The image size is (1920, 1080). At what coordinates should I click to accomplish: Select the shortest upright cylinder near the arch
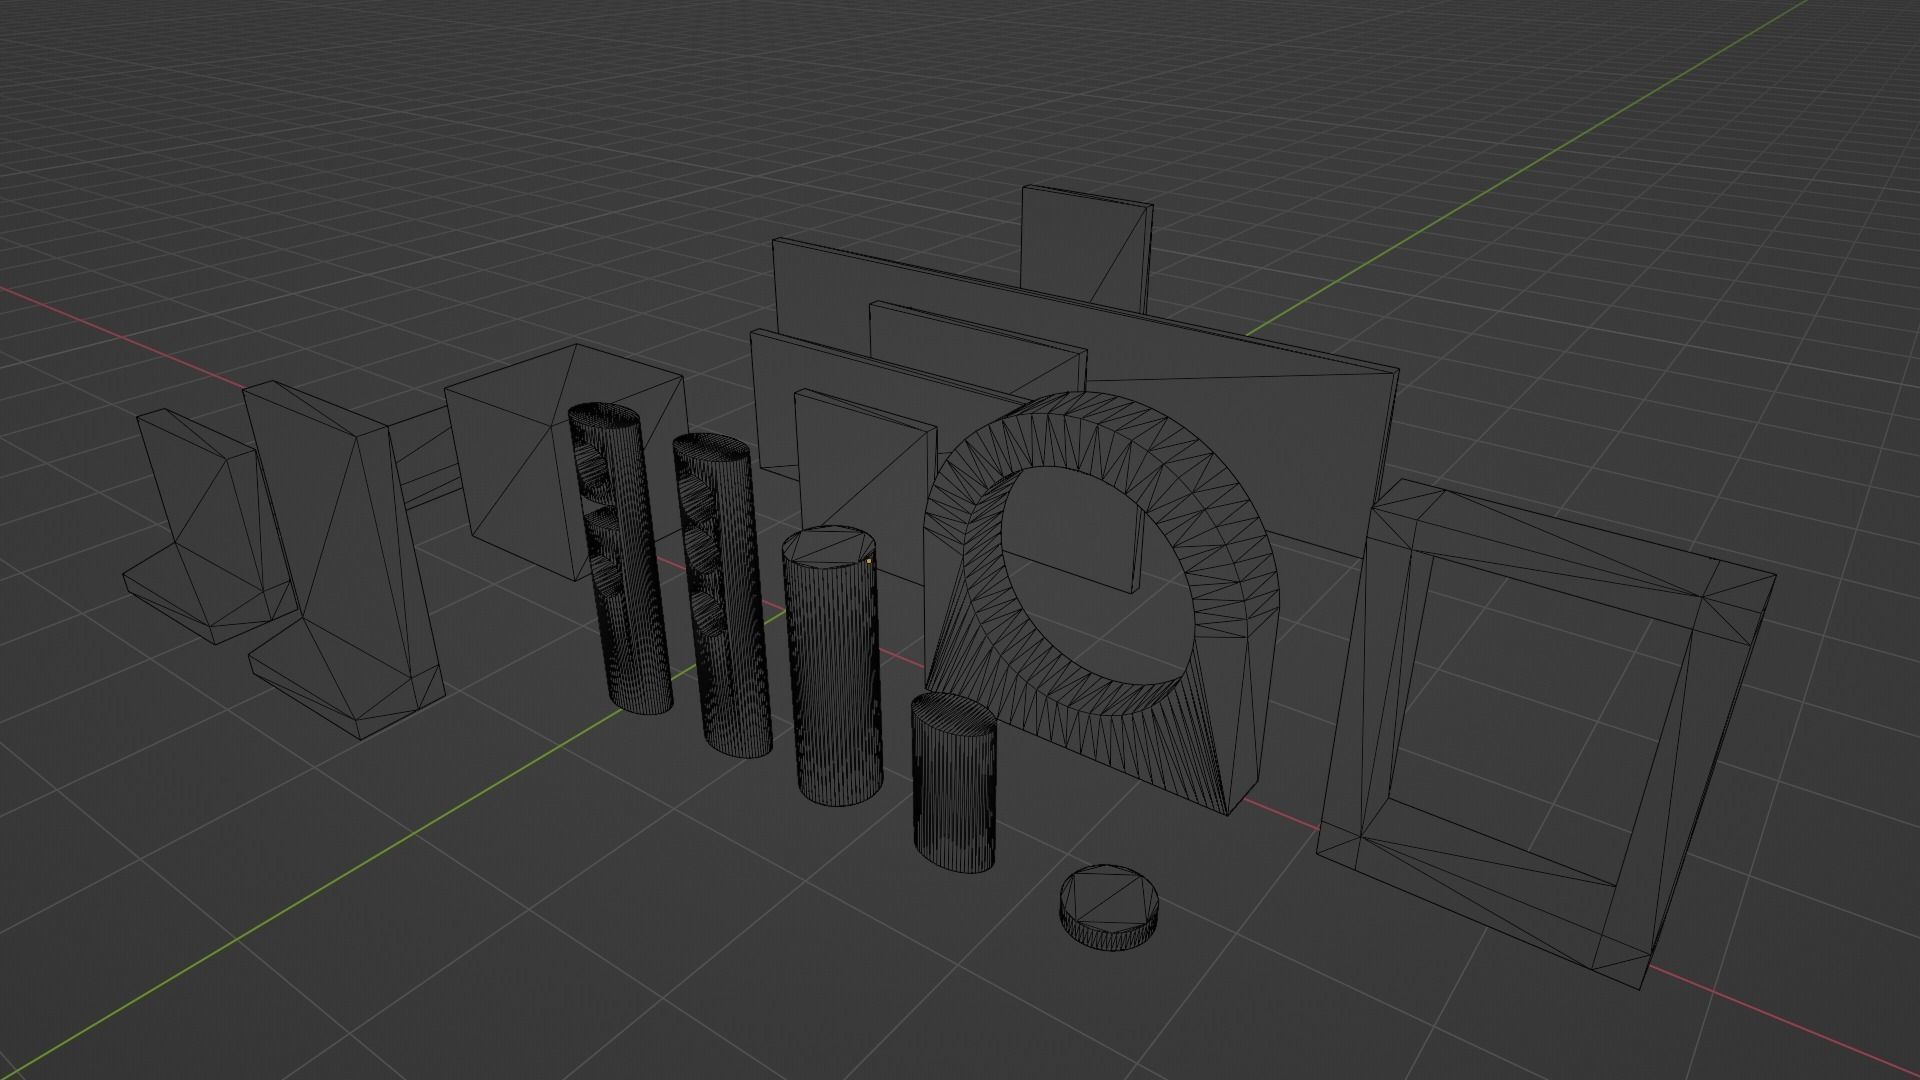tap(954, 782)
